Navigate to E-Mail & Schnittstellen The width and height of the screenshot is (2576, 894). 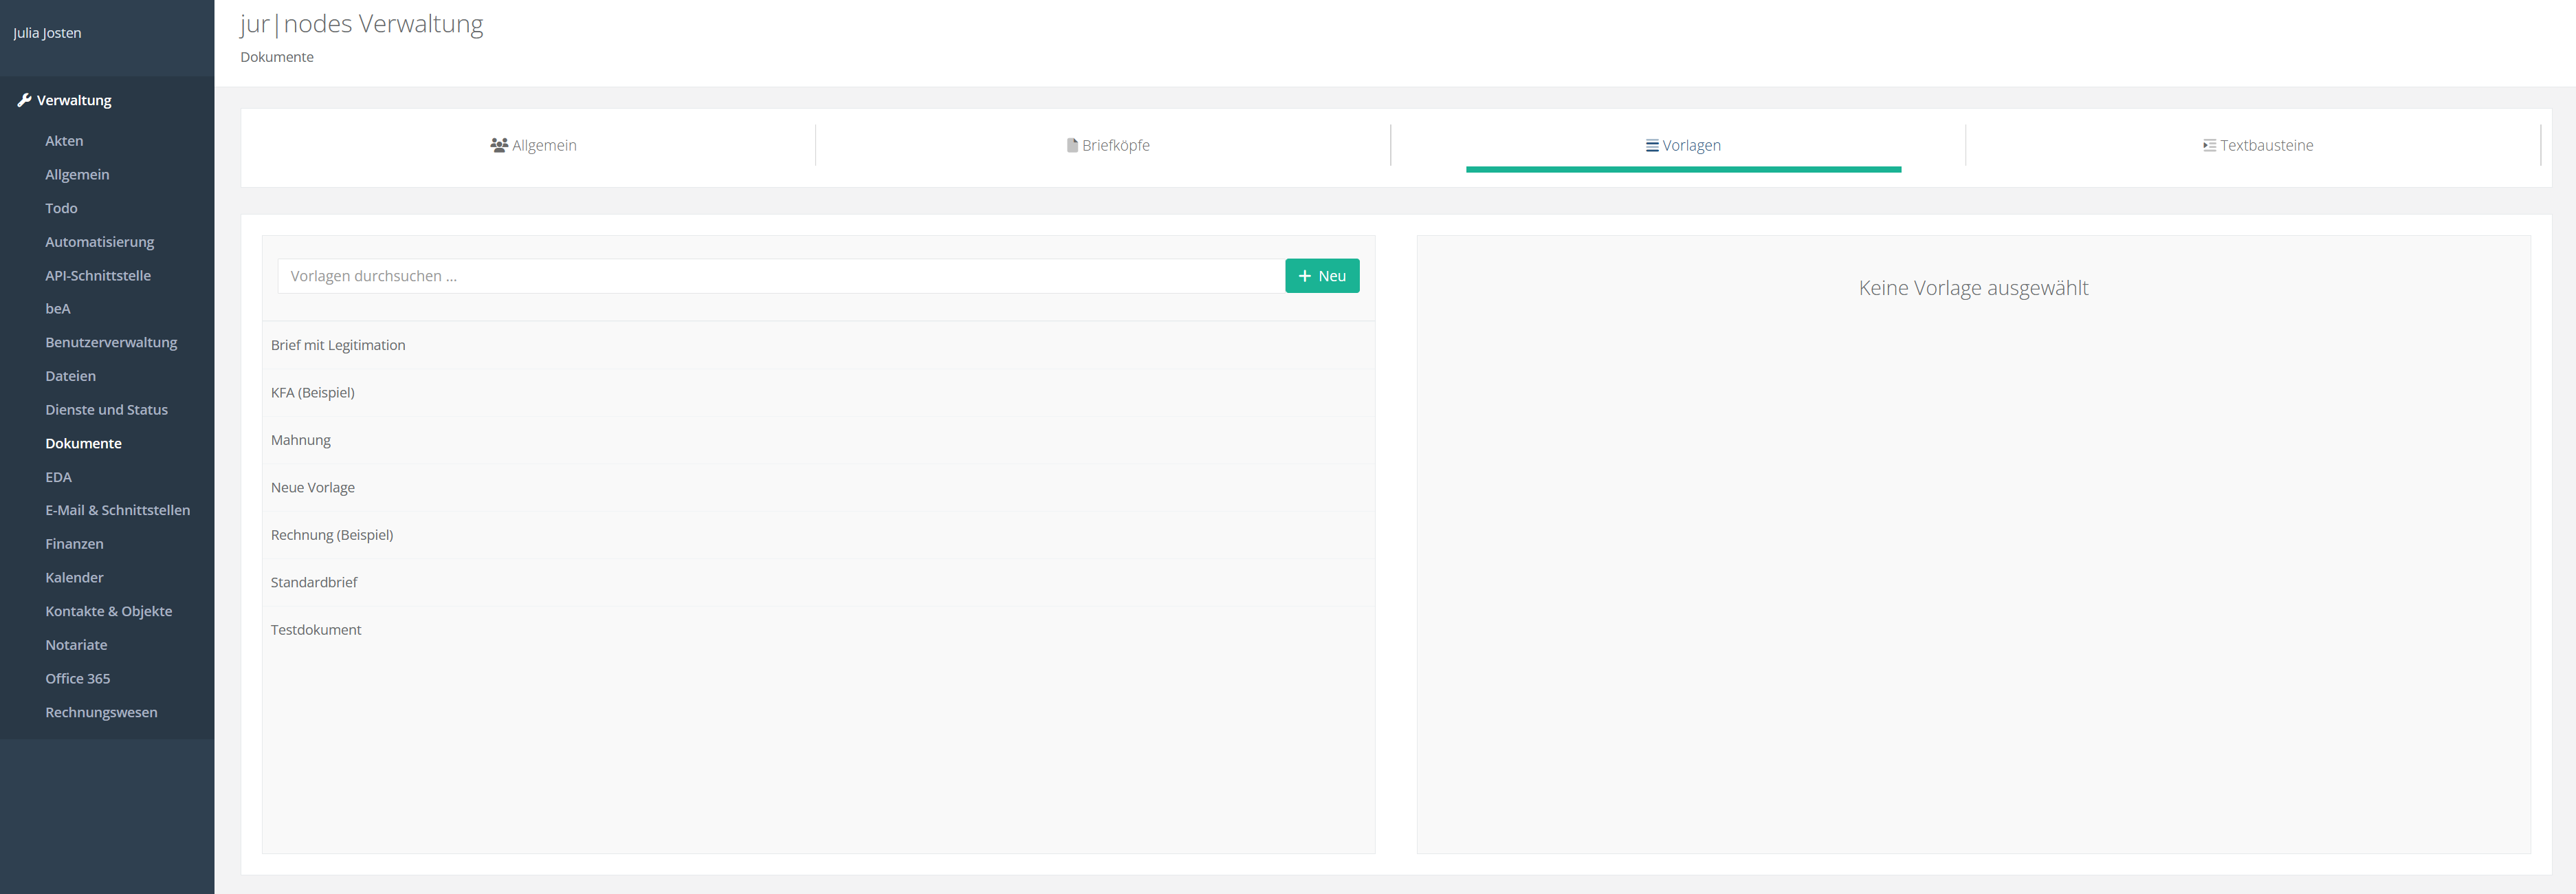[117, 510]
